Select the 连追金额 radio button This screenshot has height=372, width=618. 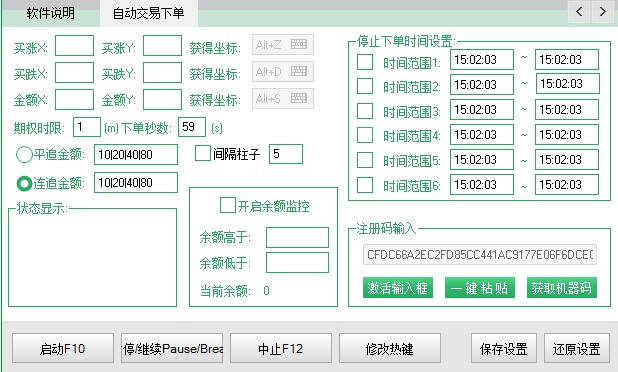pyautogui.click(x=24, y=183)
